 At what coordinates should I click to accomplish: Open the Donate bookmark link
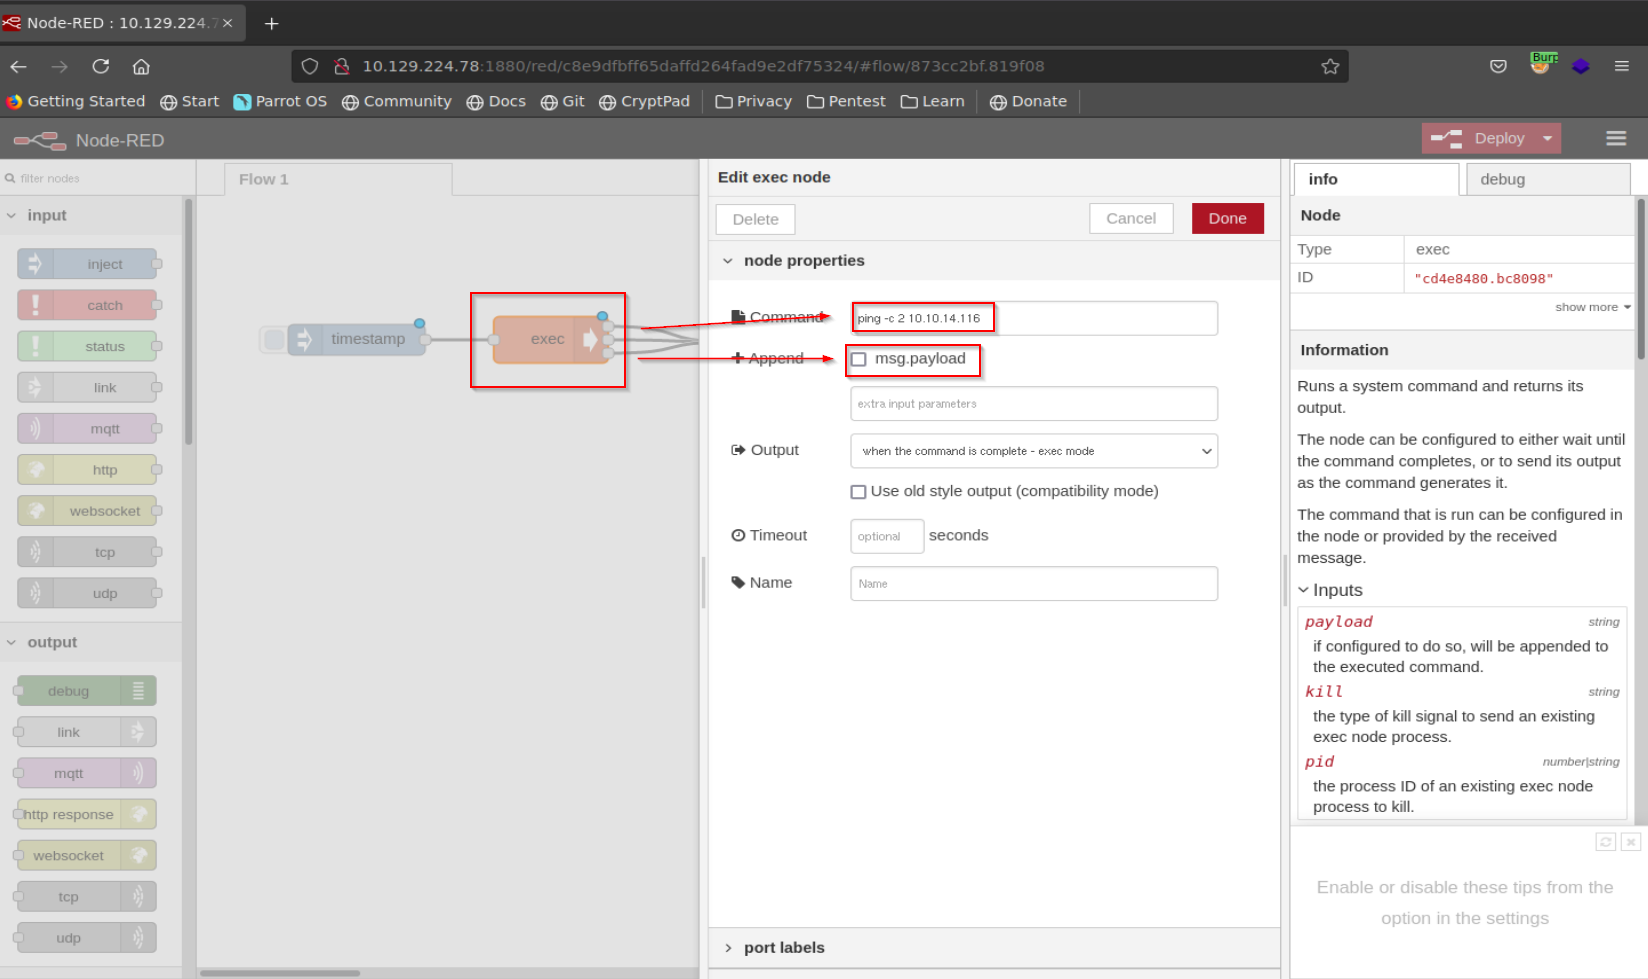(x=1028, y=101)
